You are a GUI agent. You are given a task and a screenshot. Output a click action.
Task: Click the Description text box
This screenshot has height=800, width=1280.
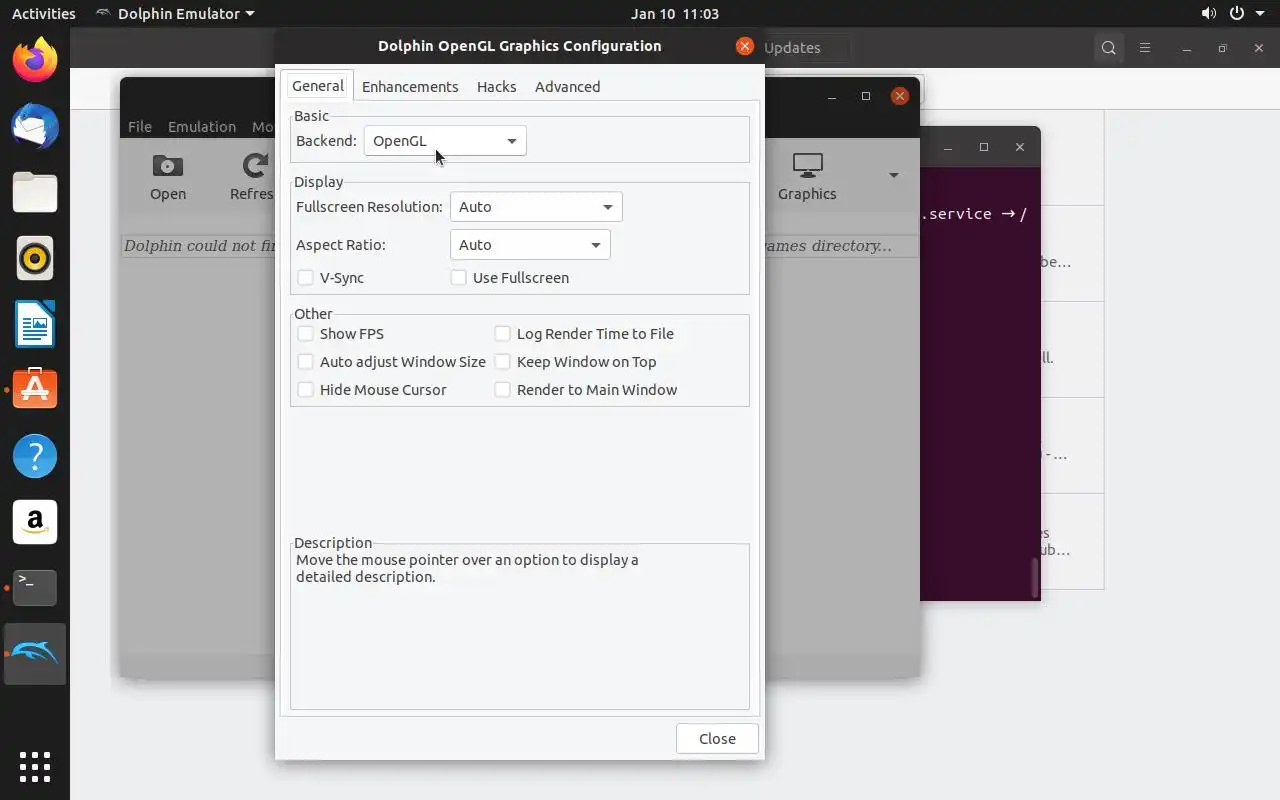[520, 626]
